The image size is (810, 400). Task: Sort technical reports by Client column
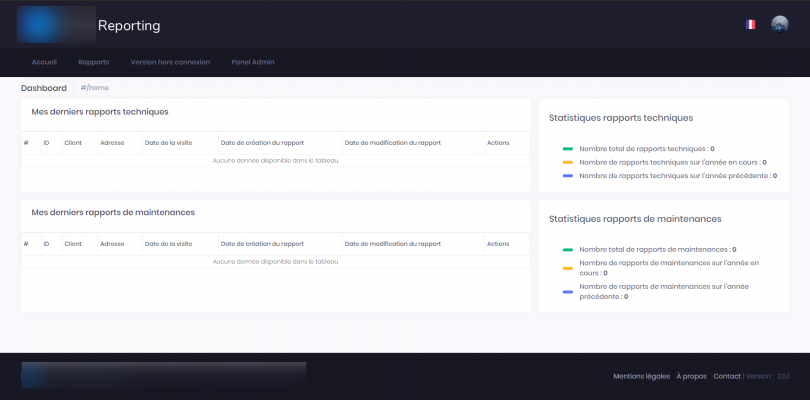tap(73, 143)
